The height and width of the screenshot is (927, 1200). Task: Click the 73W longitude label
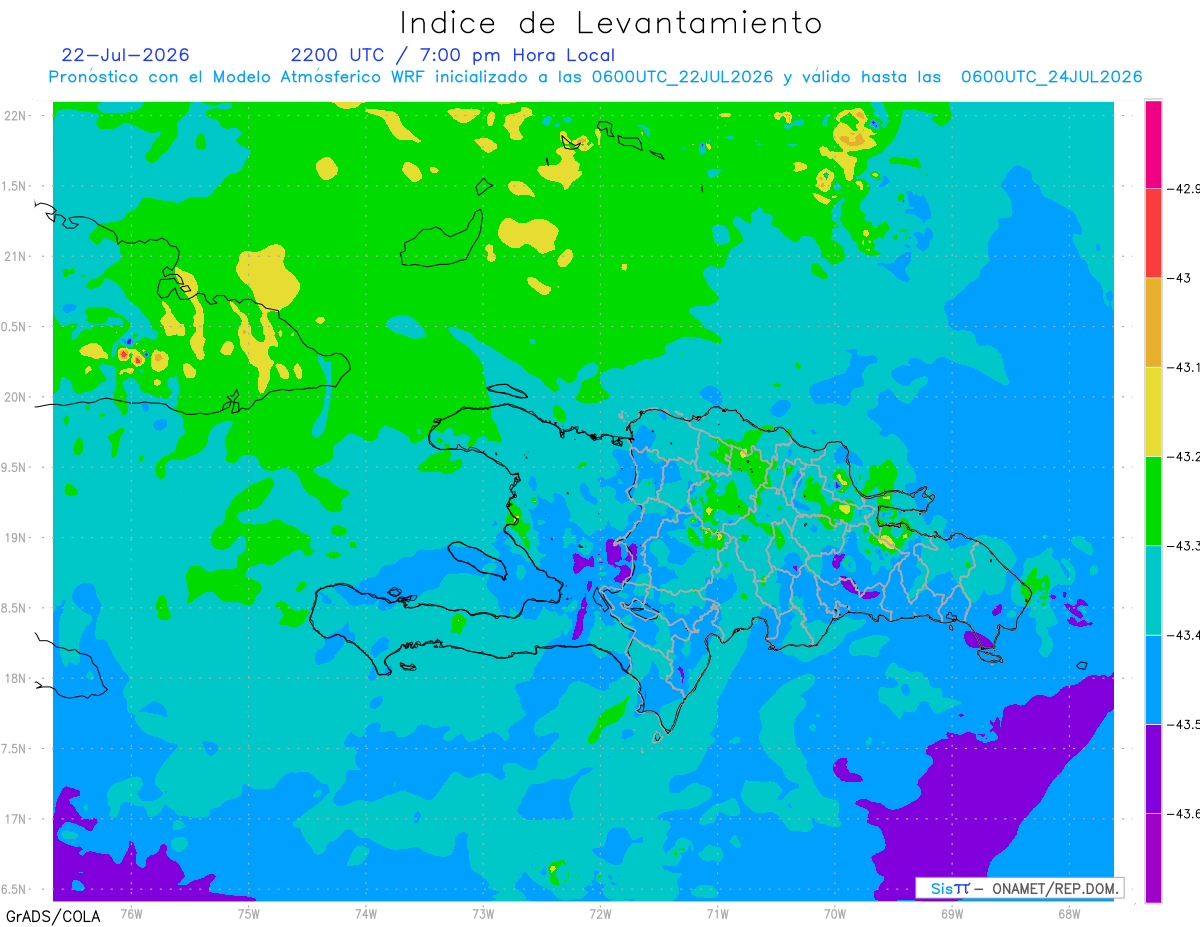point(482,913)
